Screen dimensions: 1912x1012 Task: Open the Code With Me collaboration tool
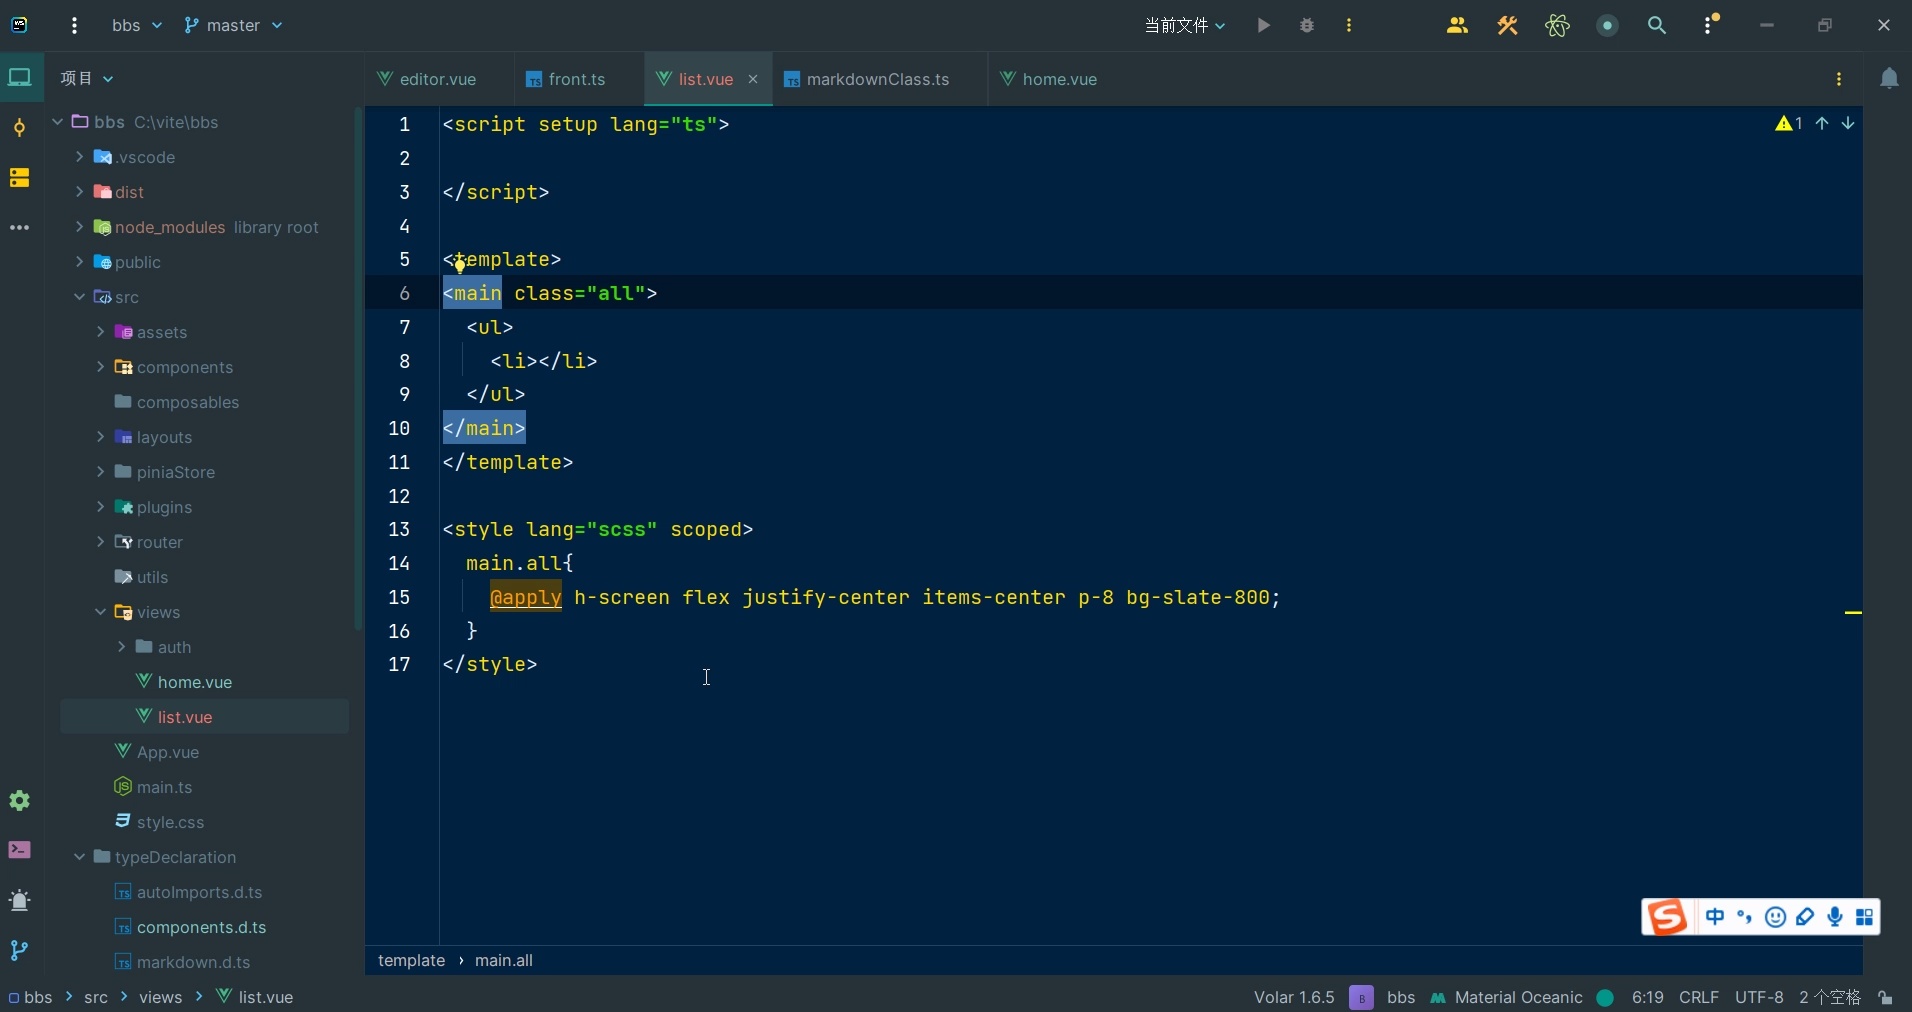1458,25
